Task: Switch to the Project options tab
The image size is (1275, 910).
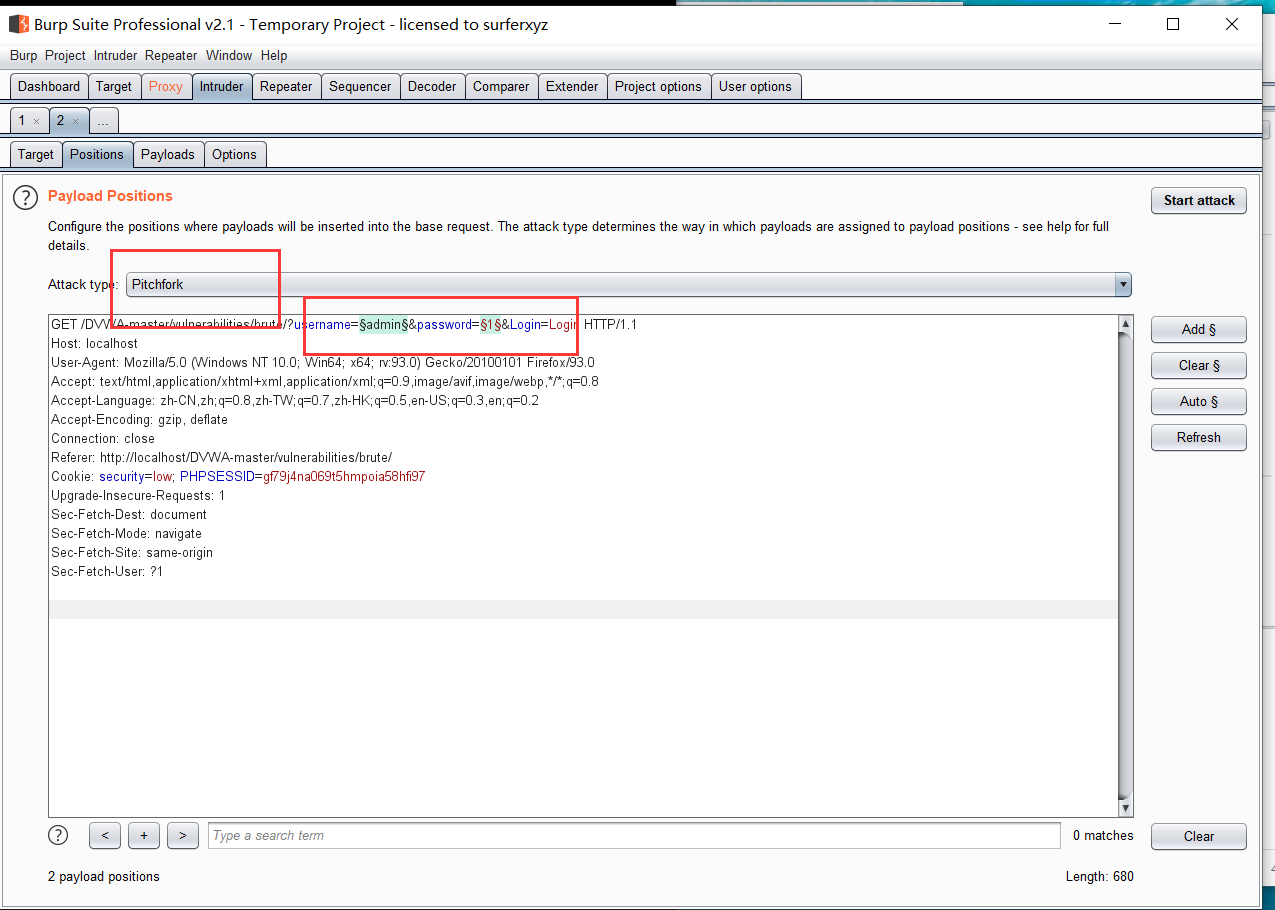Action: (x=658, y=87)
